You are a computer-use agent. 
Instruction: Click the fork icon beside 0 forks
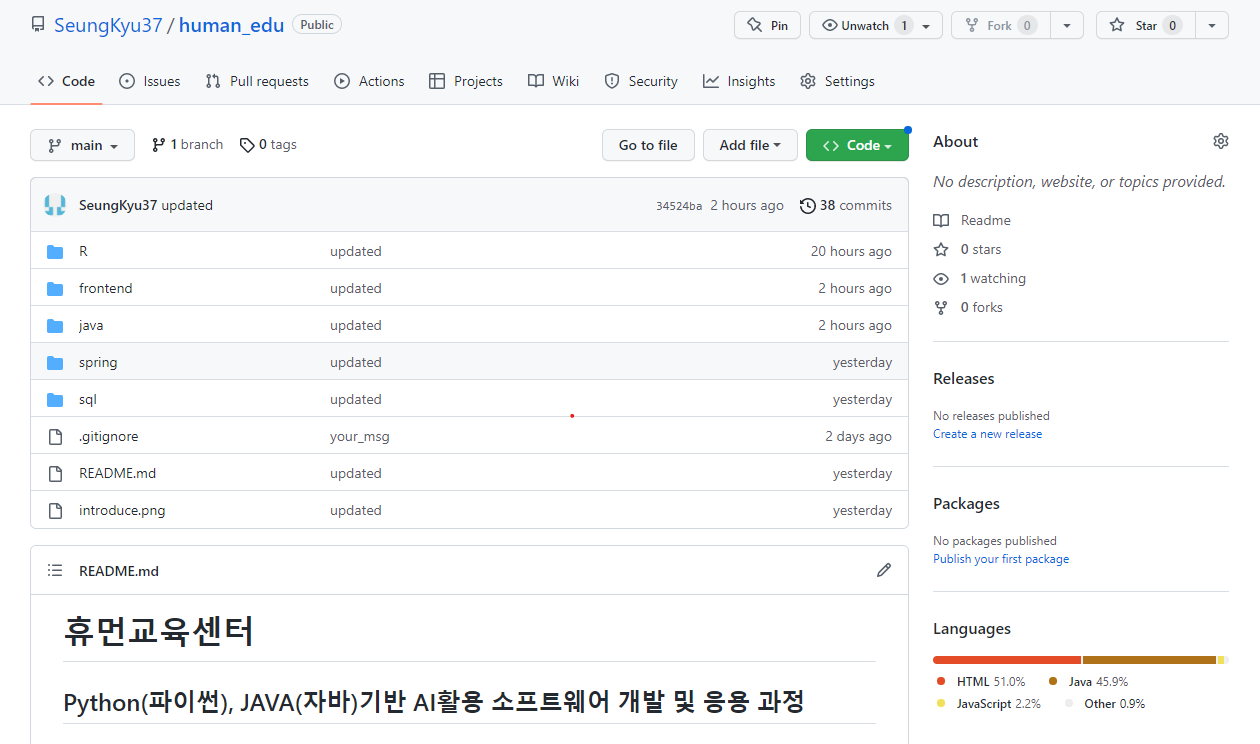click(x=940, y=307)
